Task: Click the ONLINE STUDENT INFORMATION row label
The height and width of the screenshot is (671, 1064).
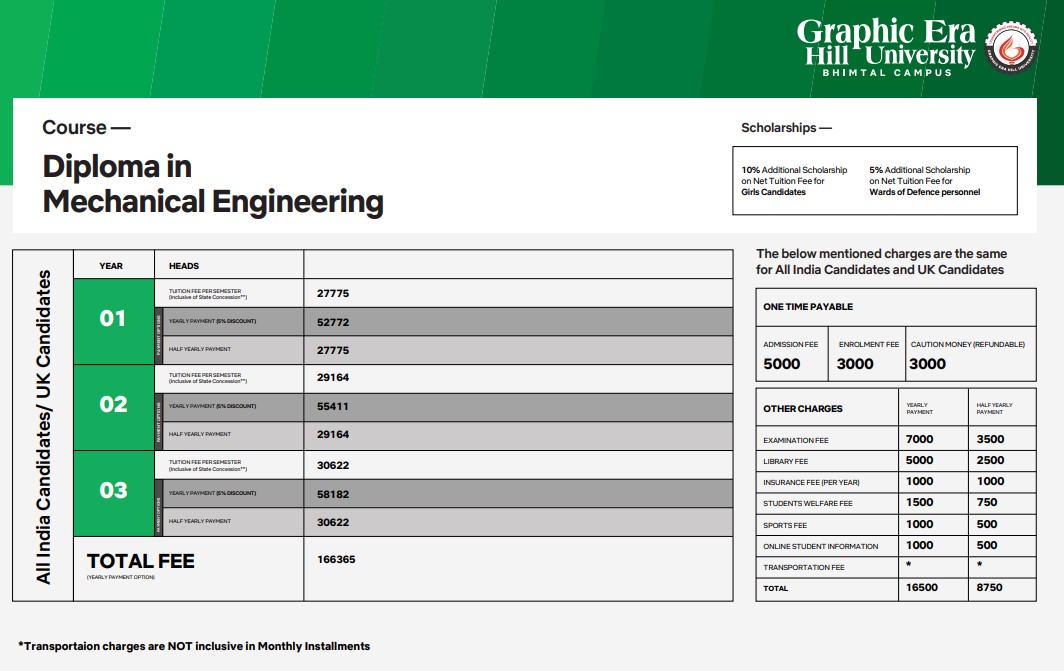Action: [821, 546]
